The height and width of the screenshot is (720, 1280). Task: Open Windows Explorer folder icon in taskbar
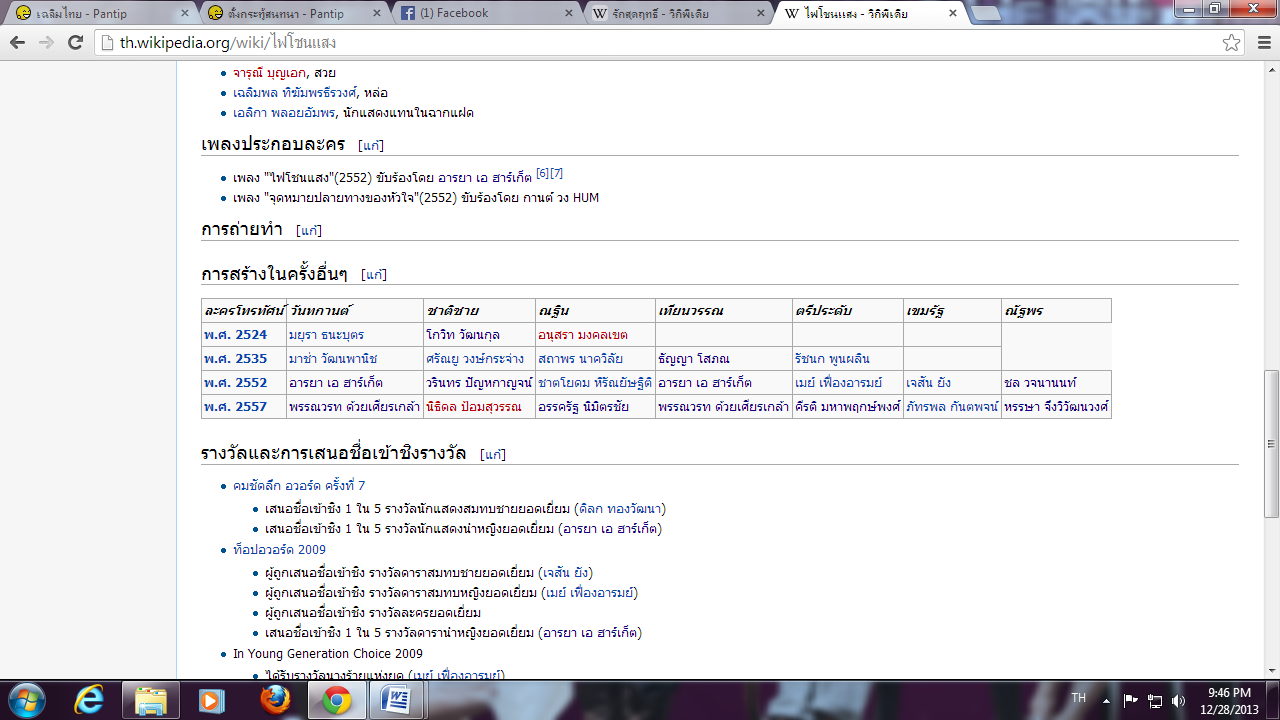click(151, 700)
